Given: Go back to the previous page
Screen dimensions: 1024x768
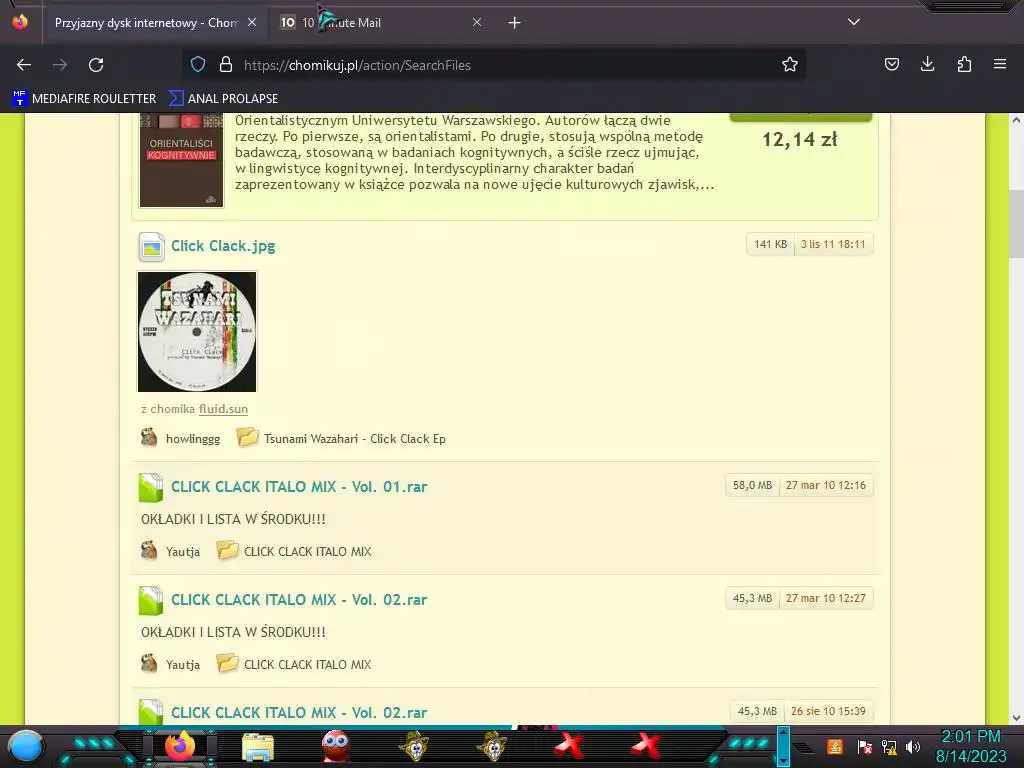Looking at the screenshot, I should tap(24, 65).
